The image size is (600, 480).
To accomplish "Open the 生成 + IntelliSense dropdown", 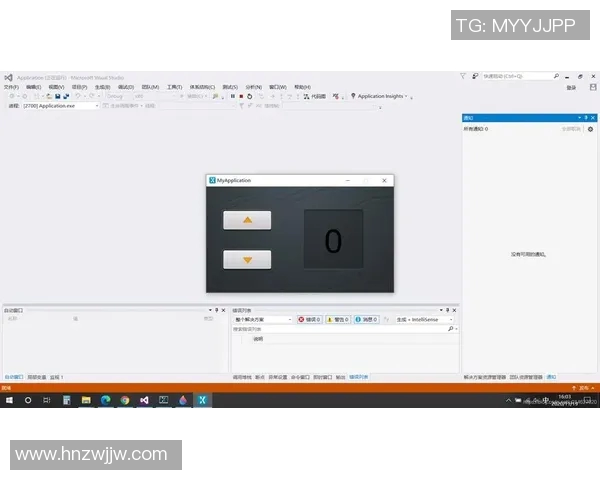I will click(x=424, y=319).
